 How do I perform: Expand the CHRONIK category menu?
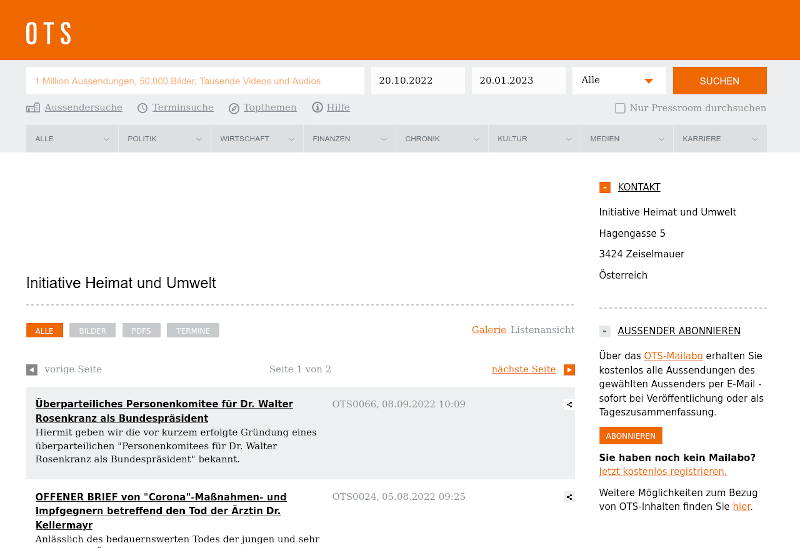point(442,139)
